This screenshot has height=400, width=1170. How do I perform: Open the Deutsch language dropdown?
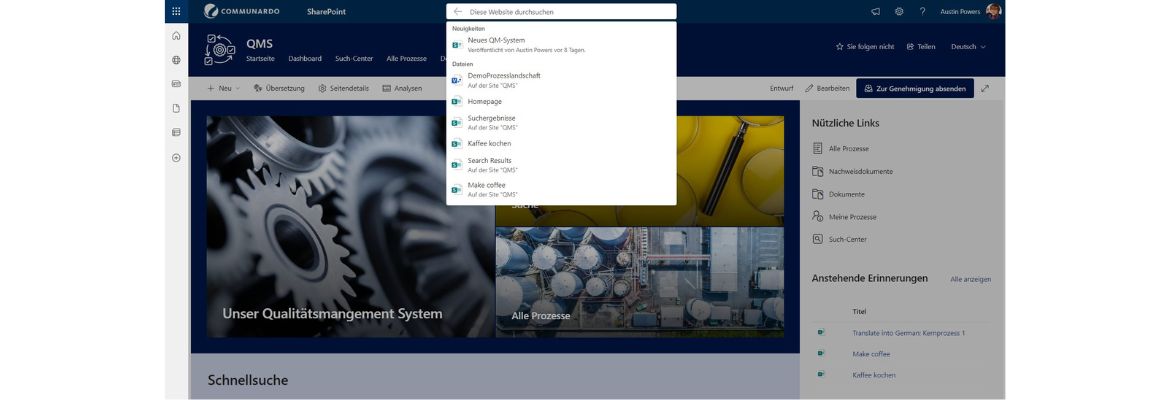[967, 47]
